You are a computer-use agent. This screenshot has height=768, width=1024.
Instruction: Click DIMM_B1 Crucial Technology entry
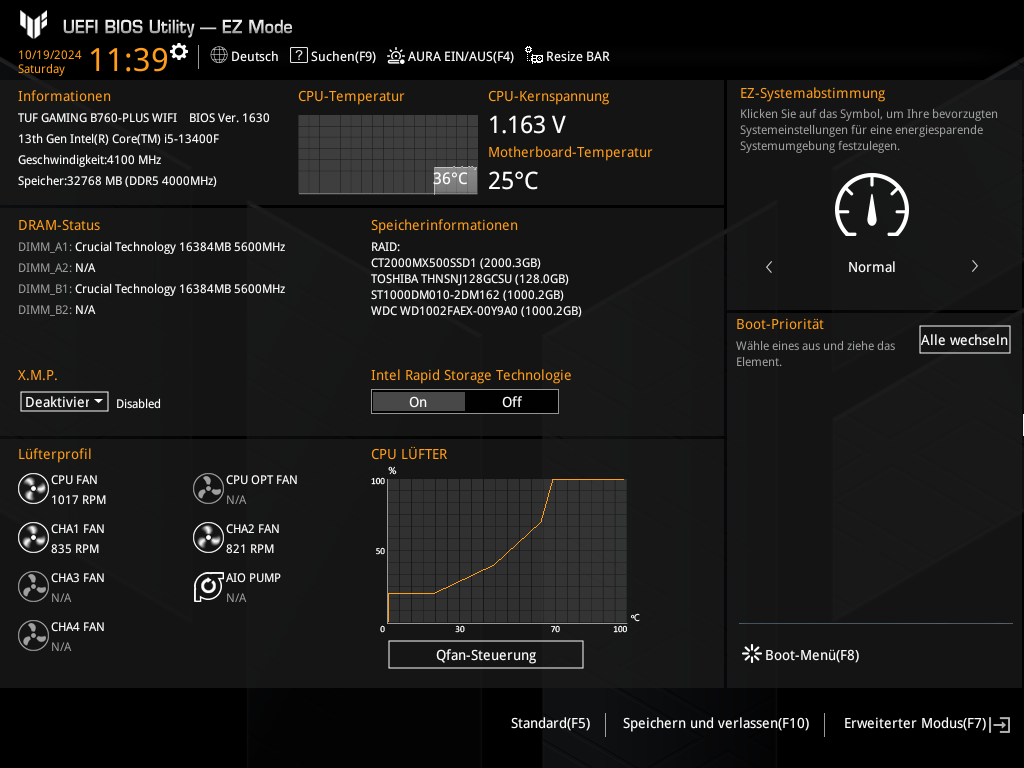pos(152,289)
